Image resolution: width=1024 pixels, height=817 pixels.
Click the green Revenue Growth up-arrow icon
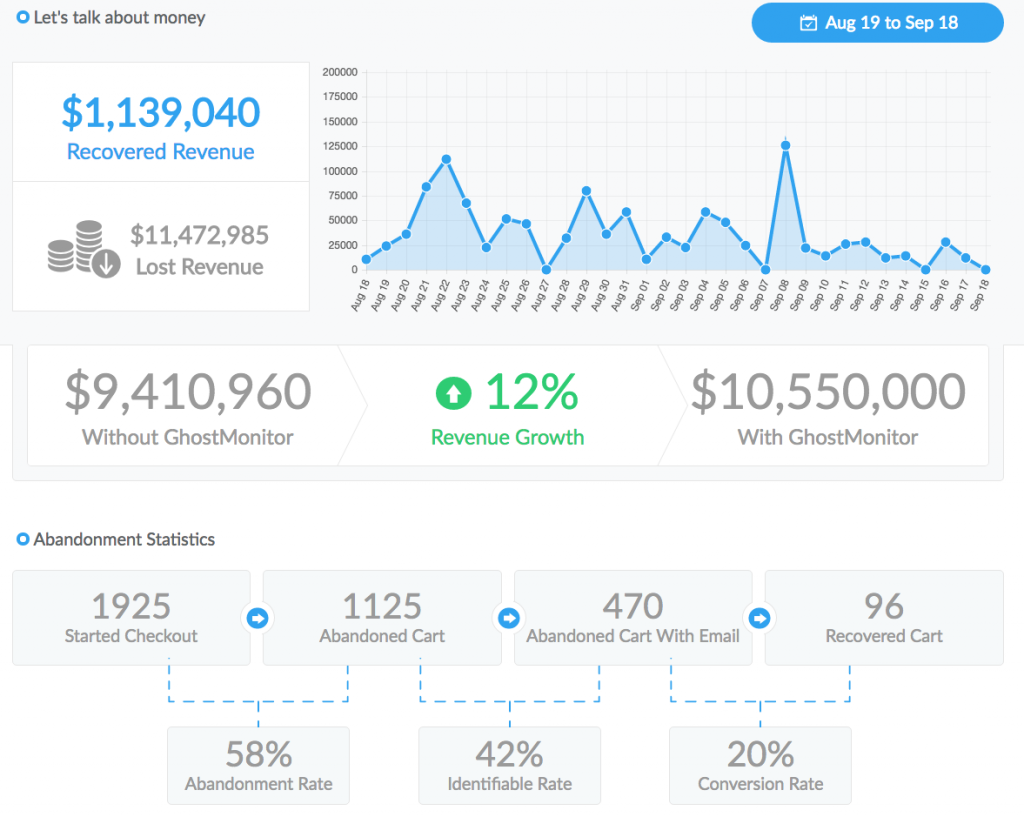click(x=453, y=394)
